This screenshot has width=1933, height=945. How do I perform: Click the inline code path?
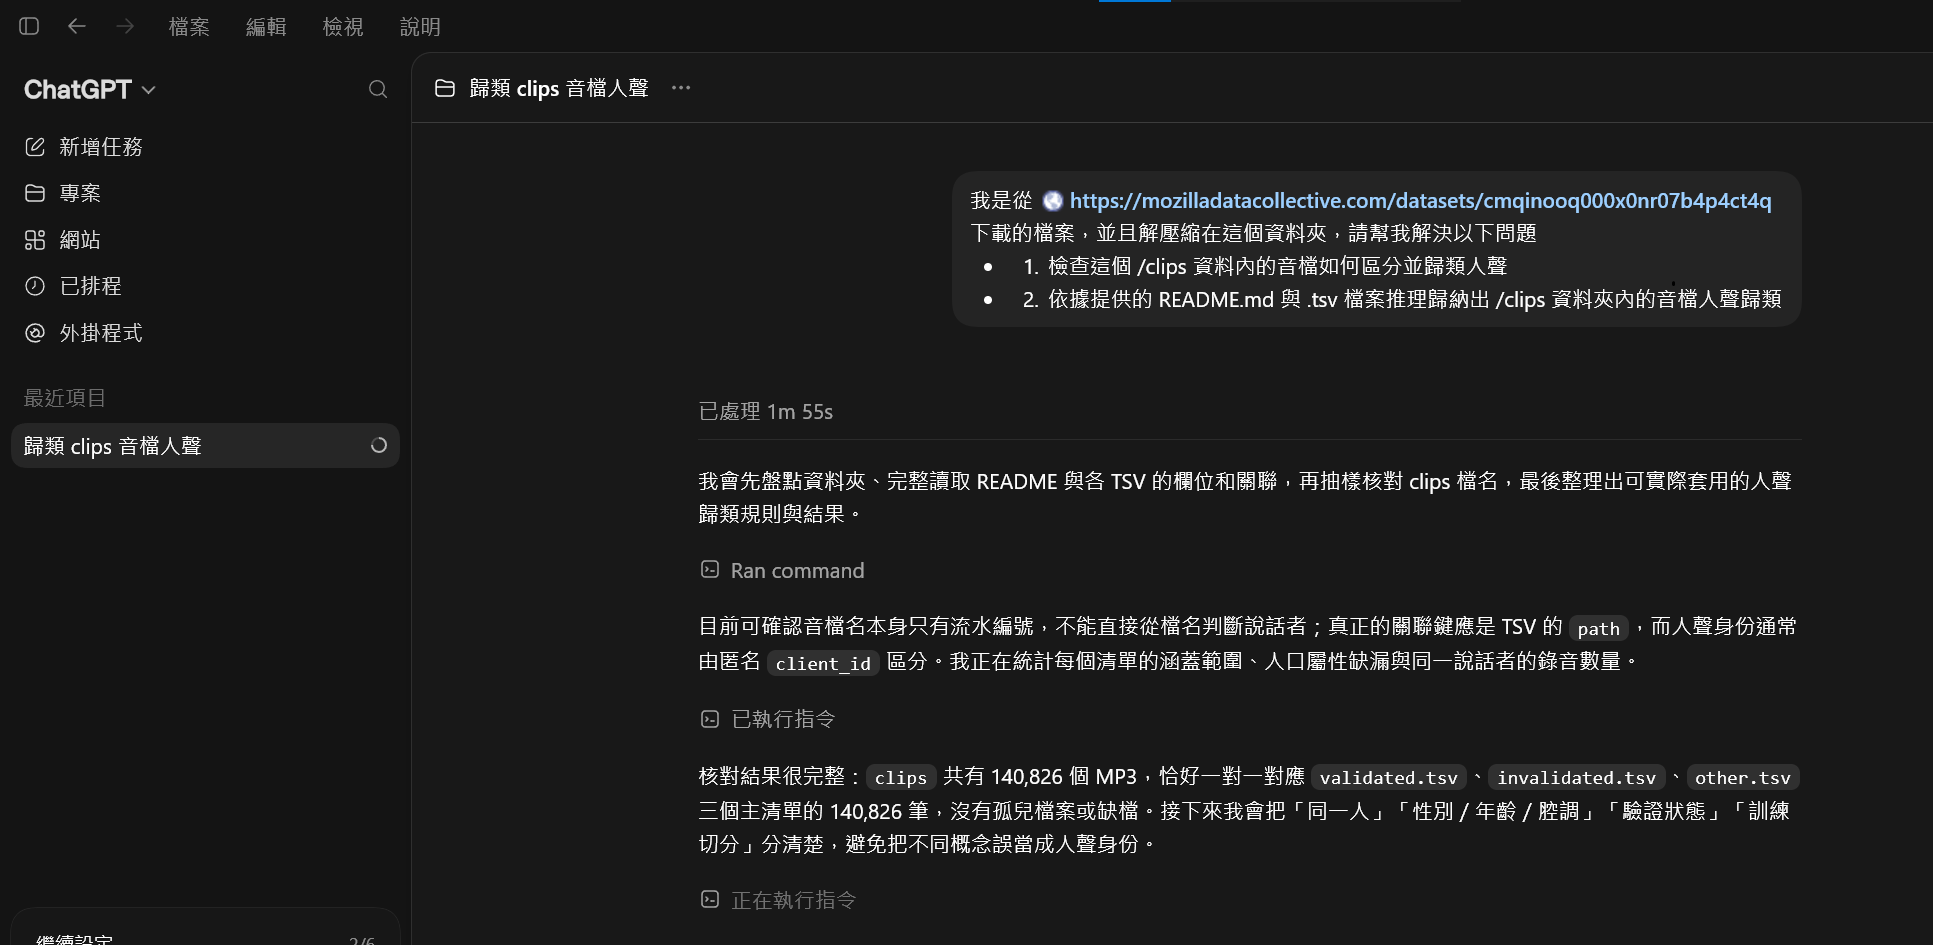click(1598, 628)
